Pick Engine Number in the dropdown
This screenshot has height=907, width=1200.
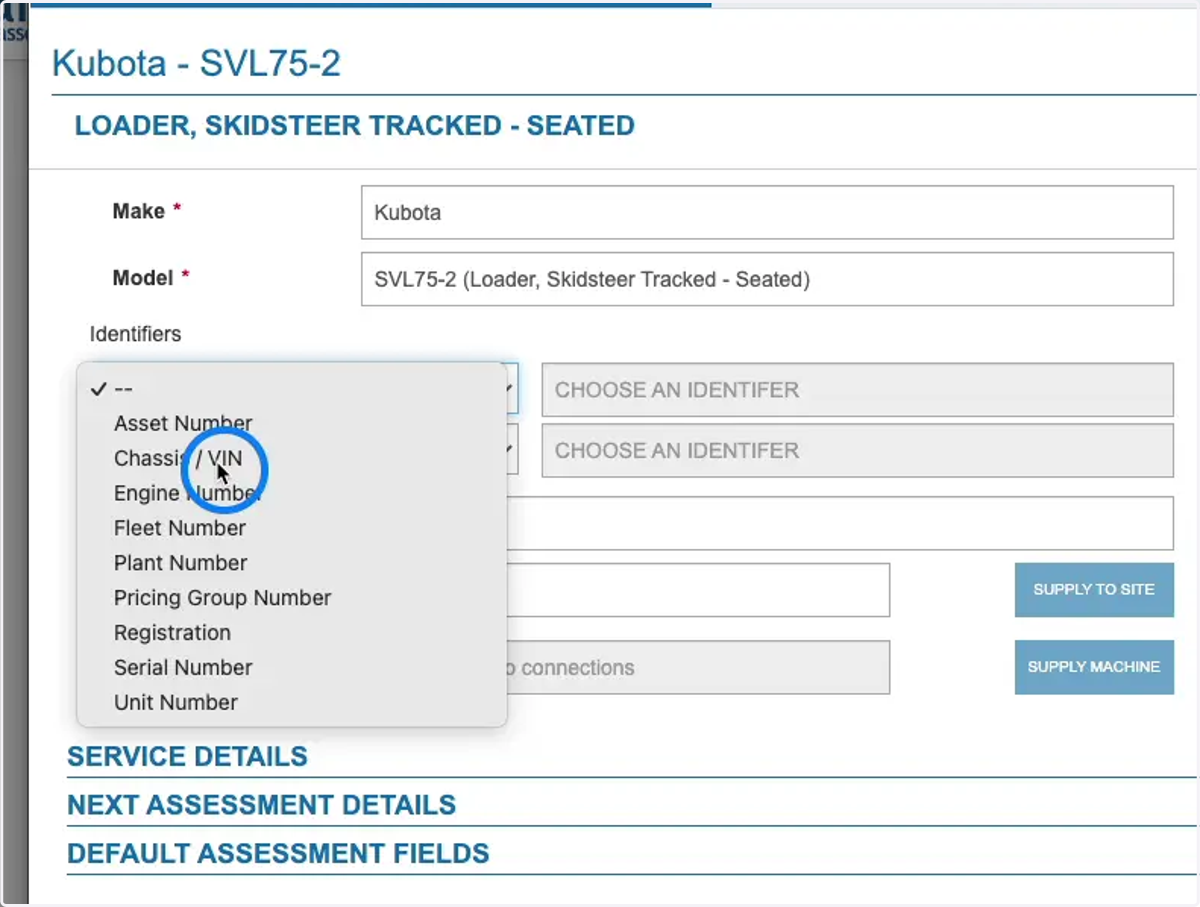click(x=291, y=493)
